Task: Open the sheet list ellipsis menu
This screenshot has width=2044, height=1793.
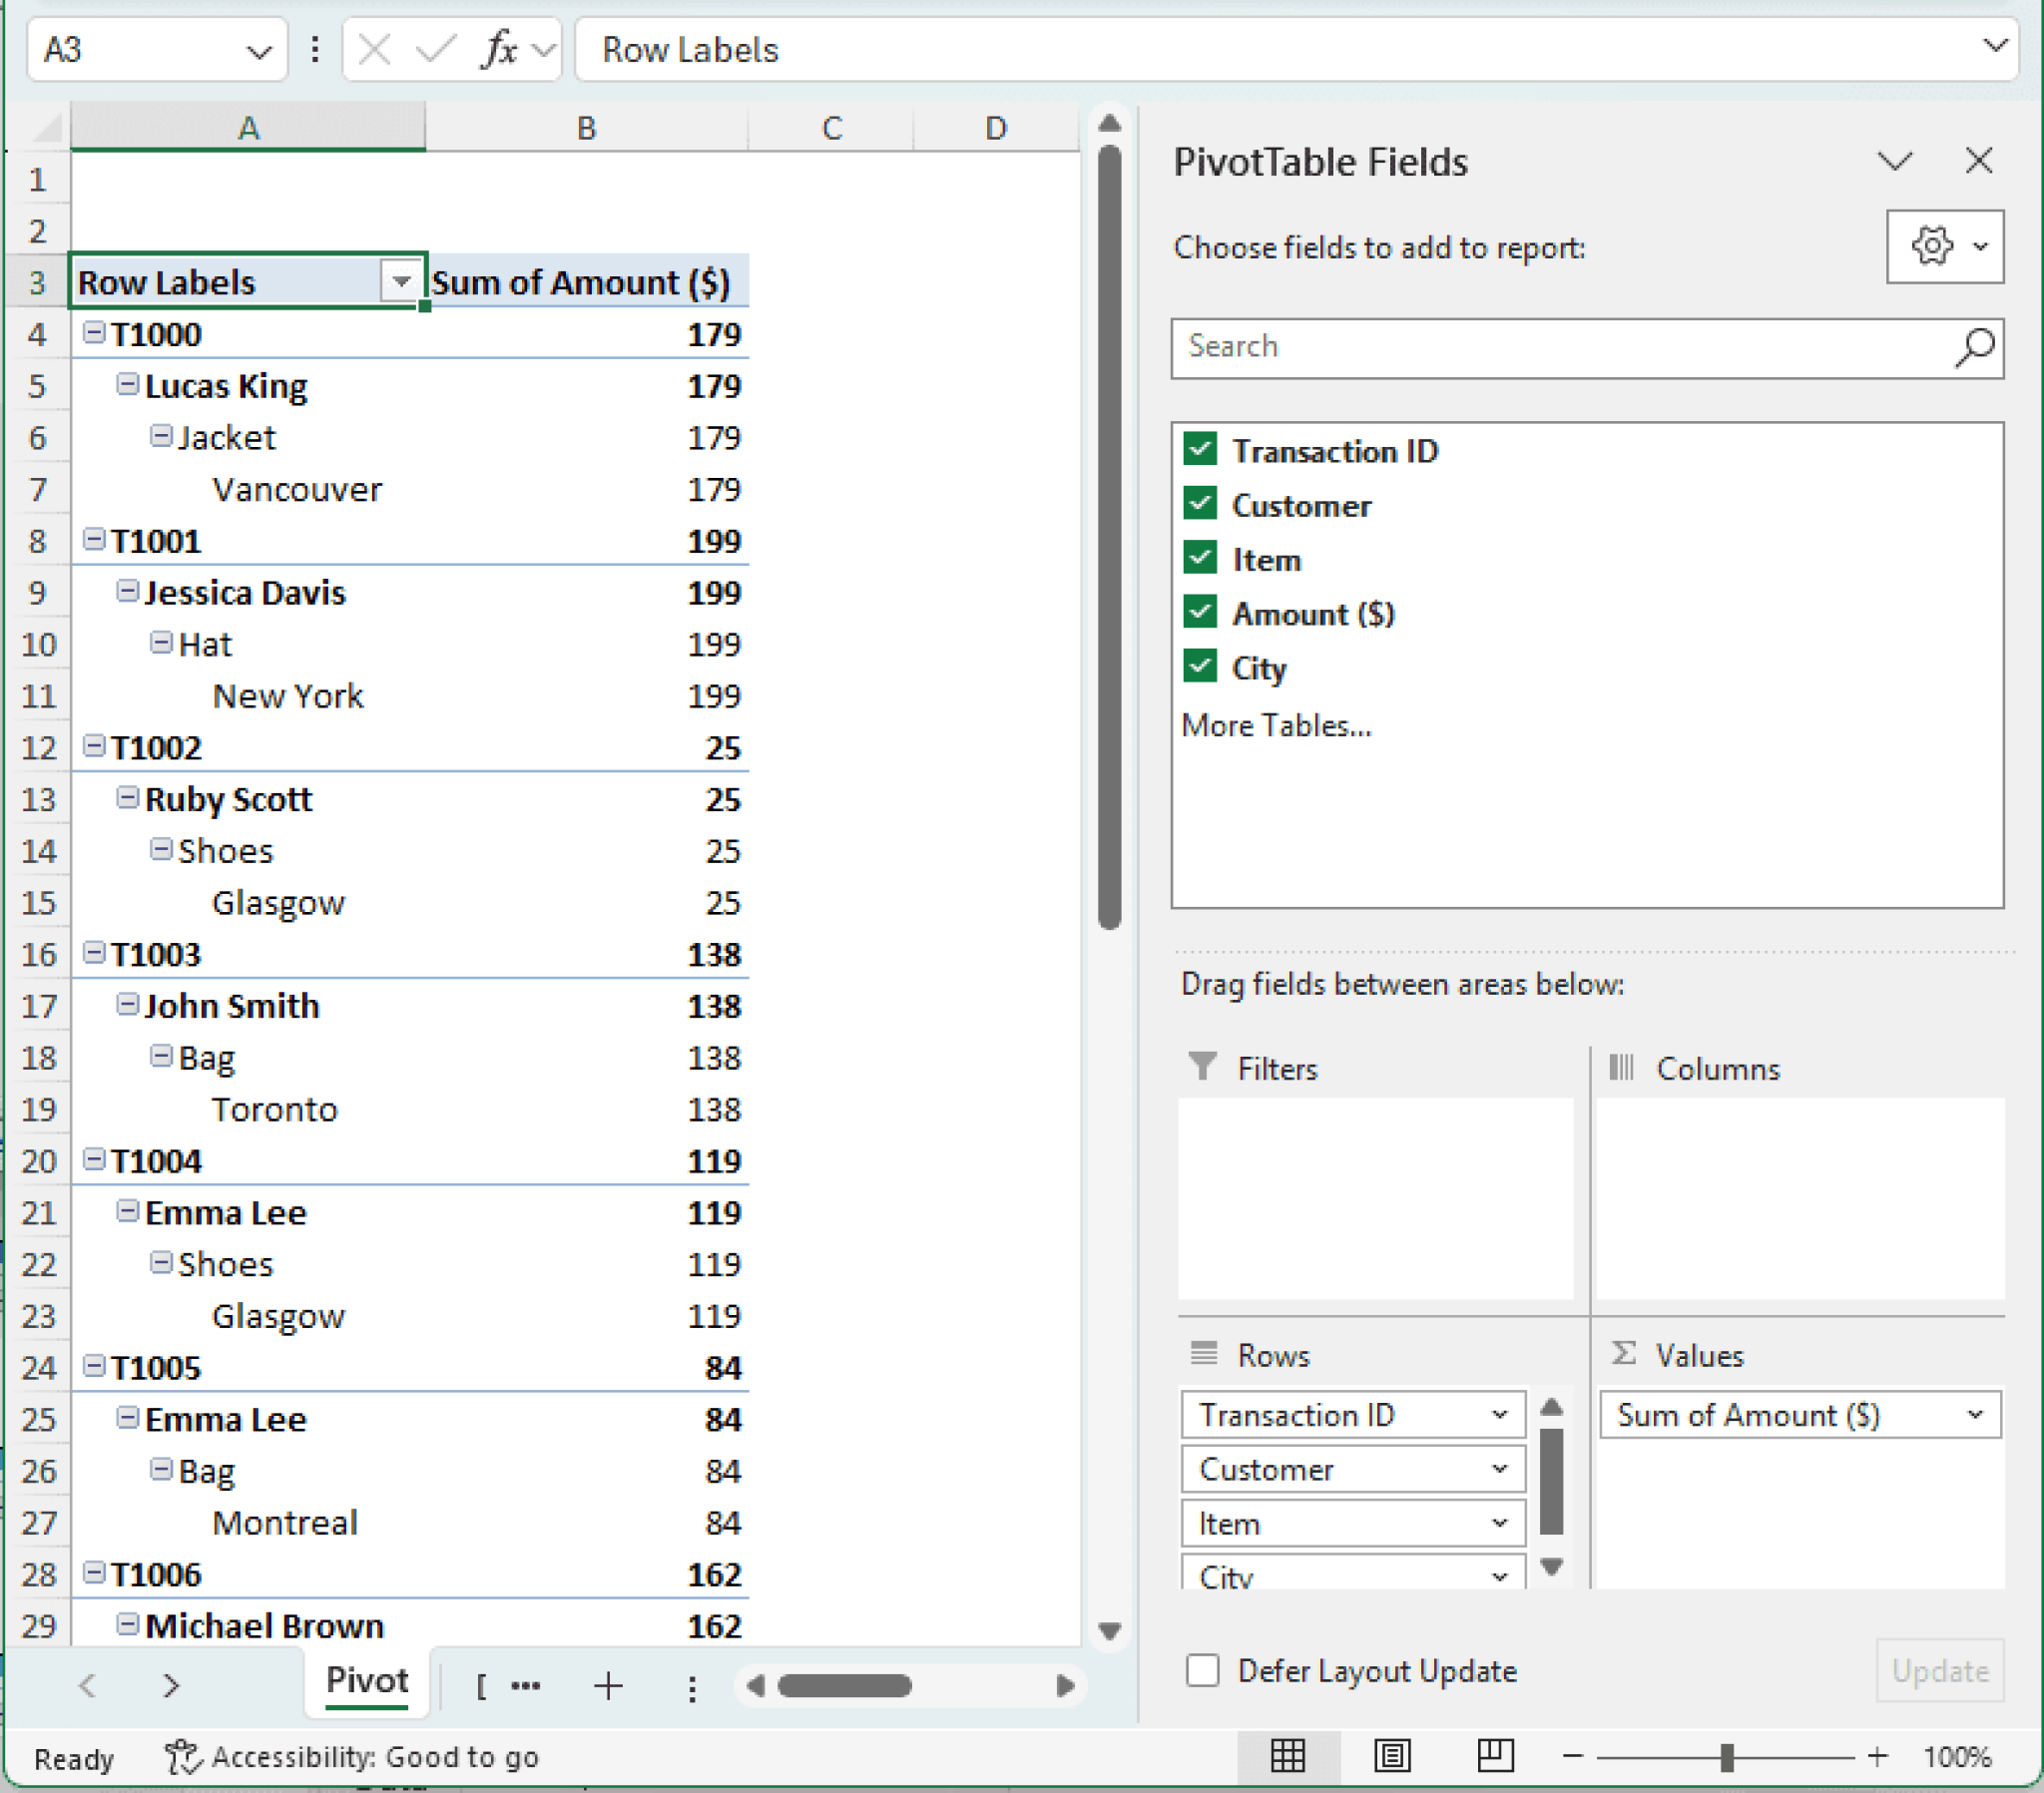Action: coord(525,1686)
